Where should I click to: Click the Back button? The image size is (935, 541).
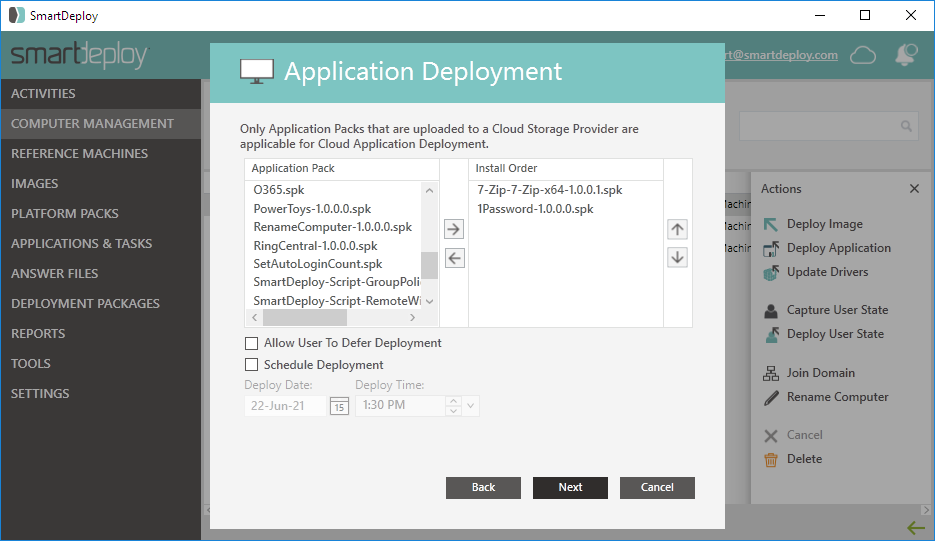[x=483, y=487]
